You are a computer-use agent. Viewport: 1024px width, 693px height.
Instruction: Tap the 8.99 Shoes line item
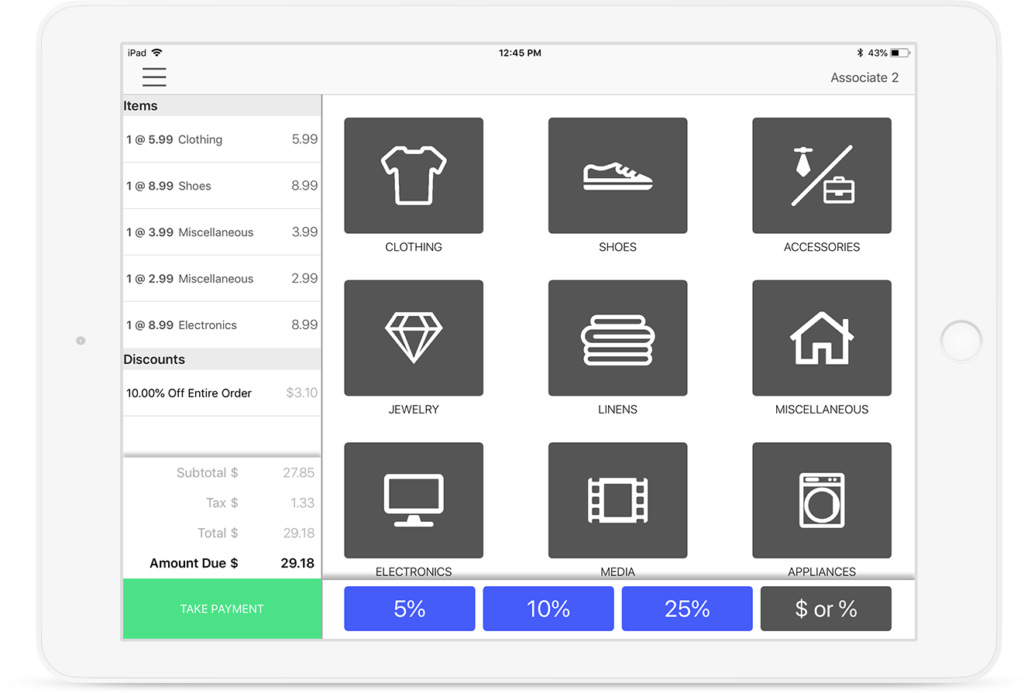tap(220, 185)
